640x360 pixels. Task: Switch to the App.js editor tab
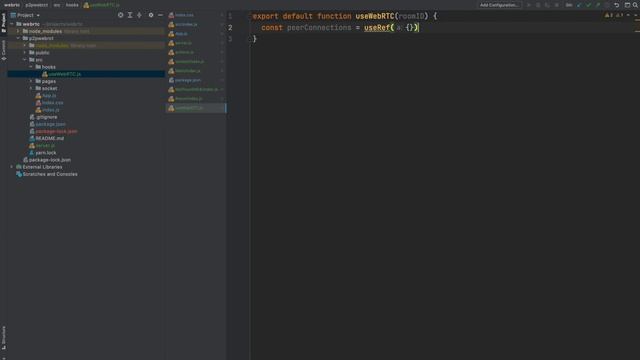point(196,34)
